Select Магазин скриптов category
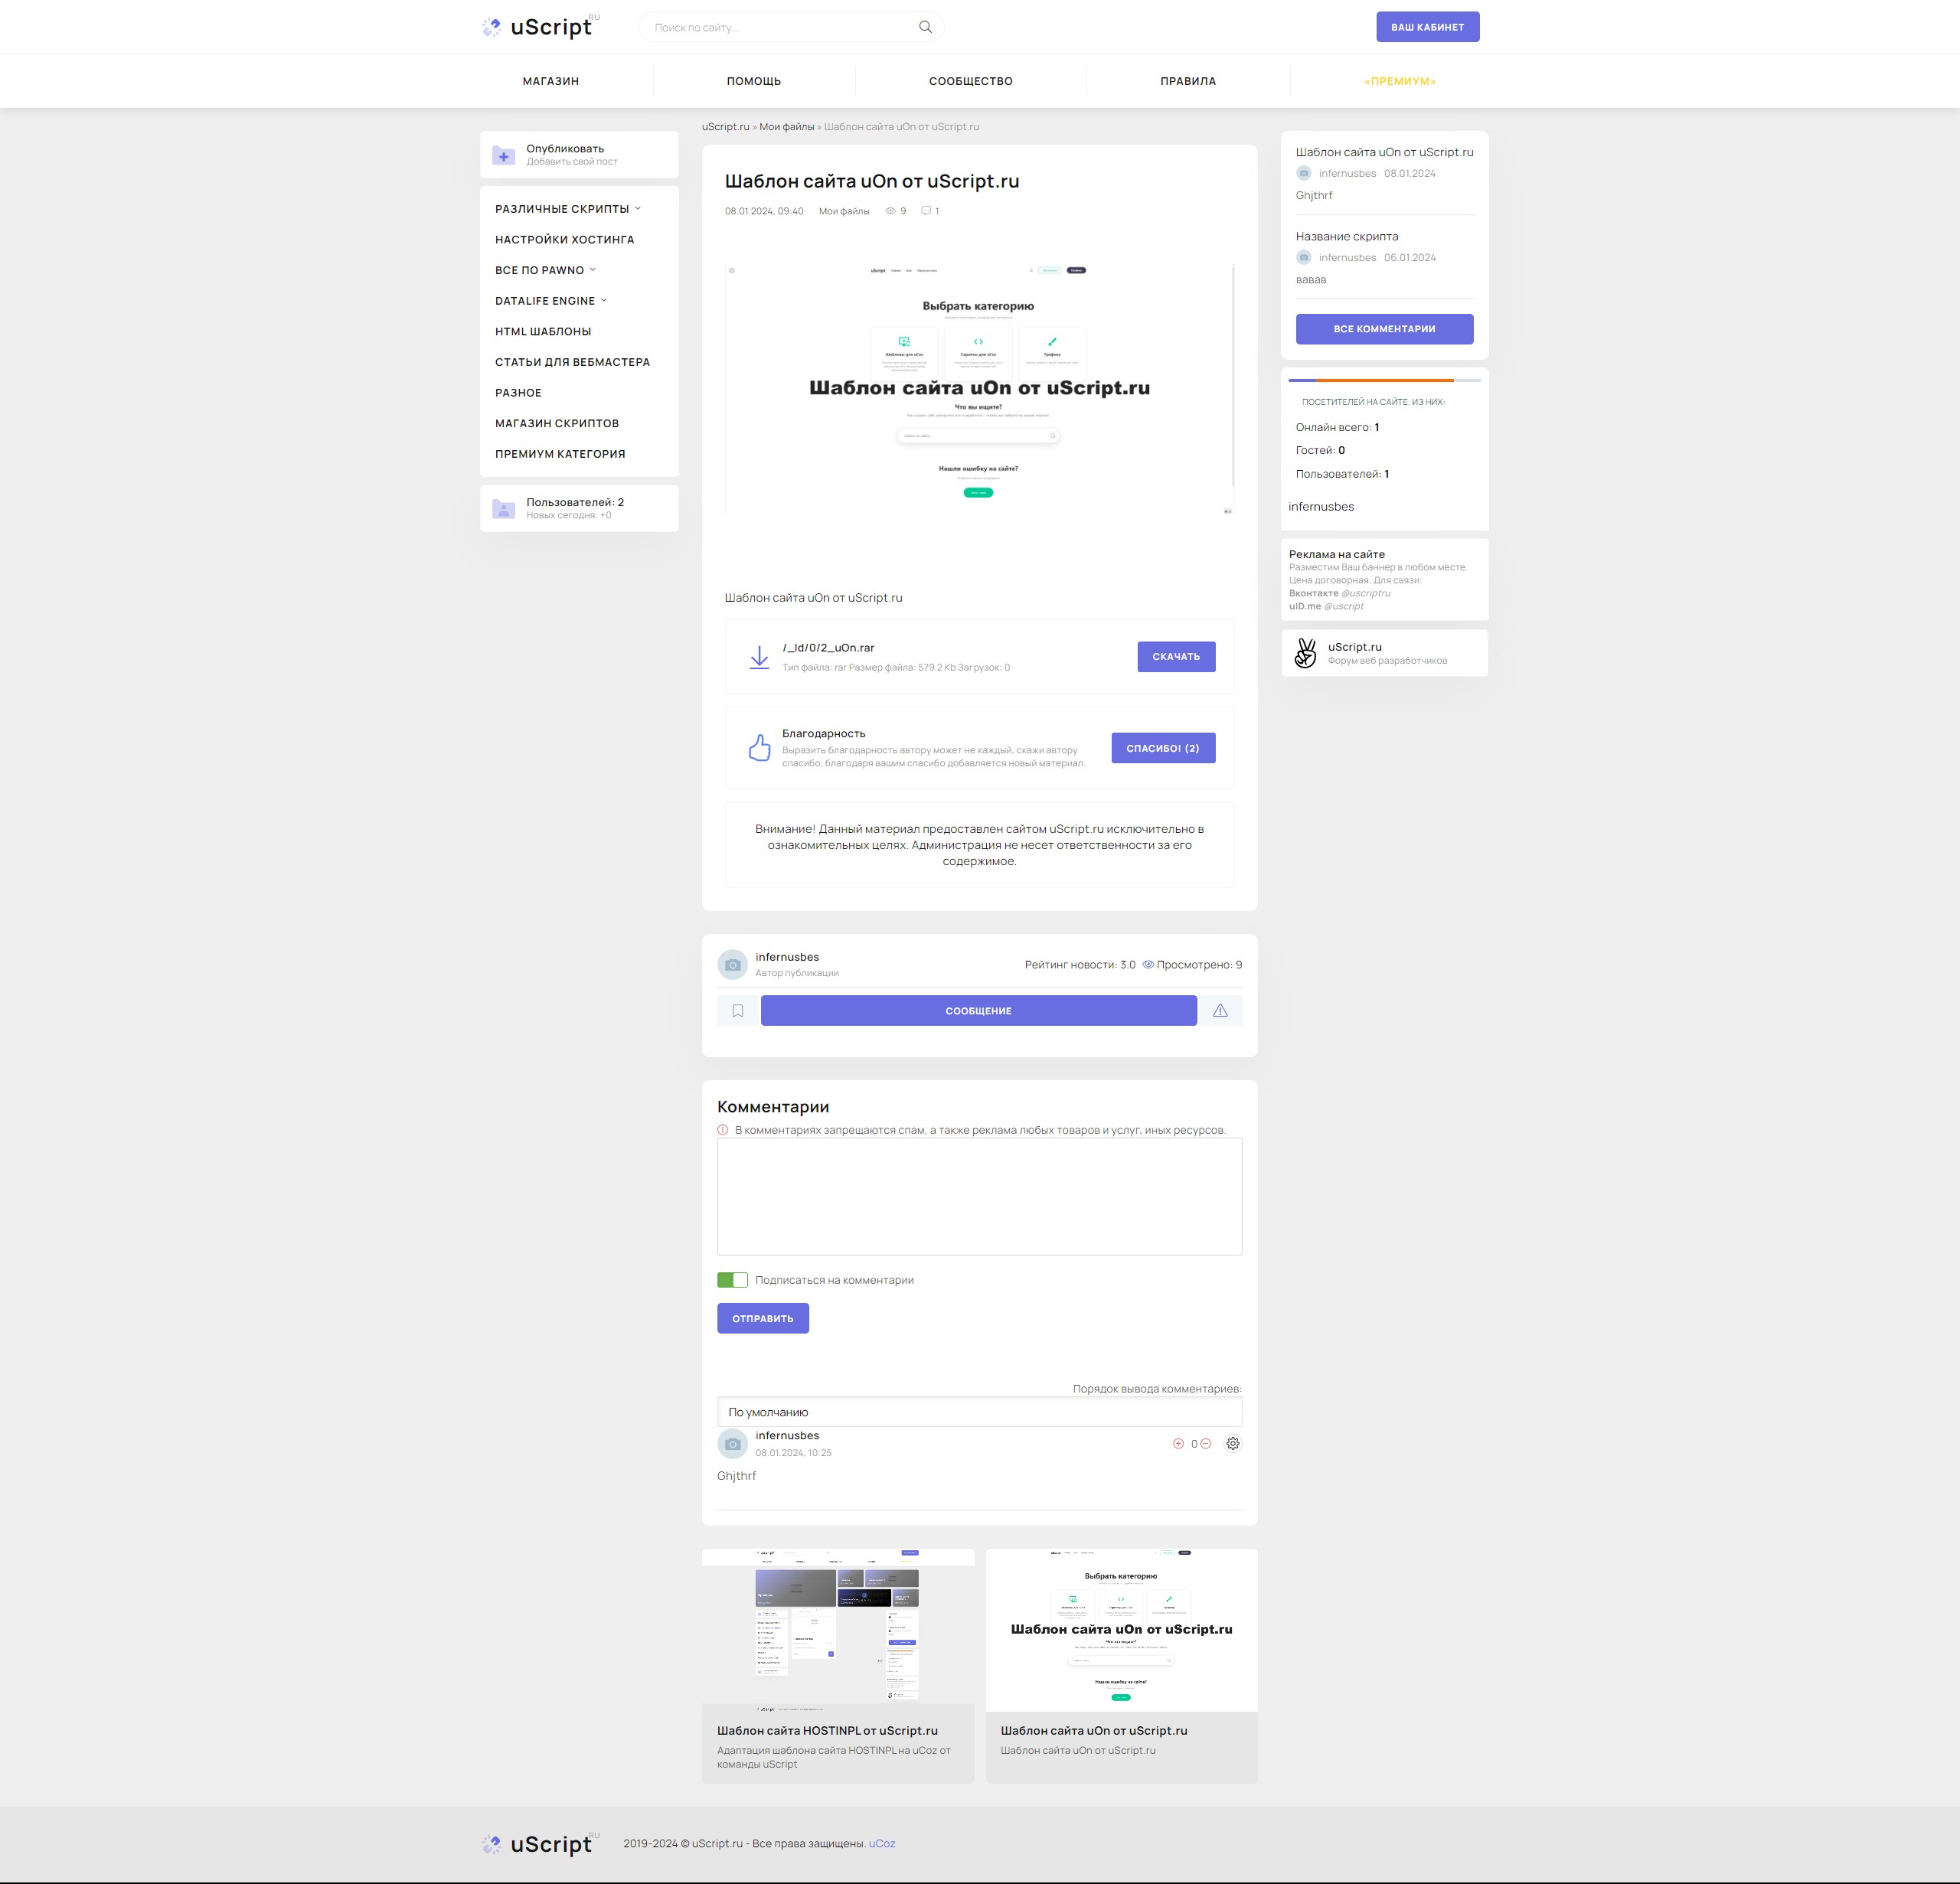Image resolution: width=1960 pixels, height=1884 pixels. (x=557, y=423)
